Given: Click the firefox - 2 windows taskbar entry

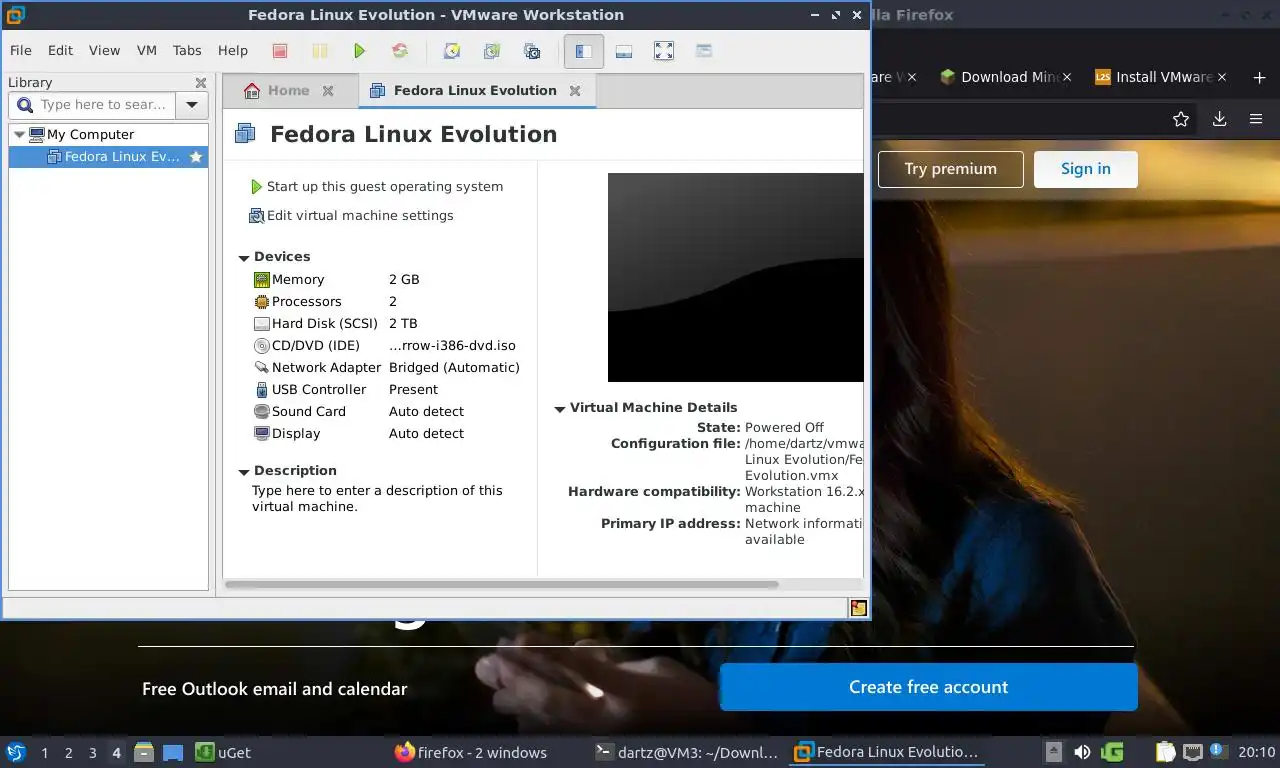Looking at the screenshot, I should (x=471, y=752).
